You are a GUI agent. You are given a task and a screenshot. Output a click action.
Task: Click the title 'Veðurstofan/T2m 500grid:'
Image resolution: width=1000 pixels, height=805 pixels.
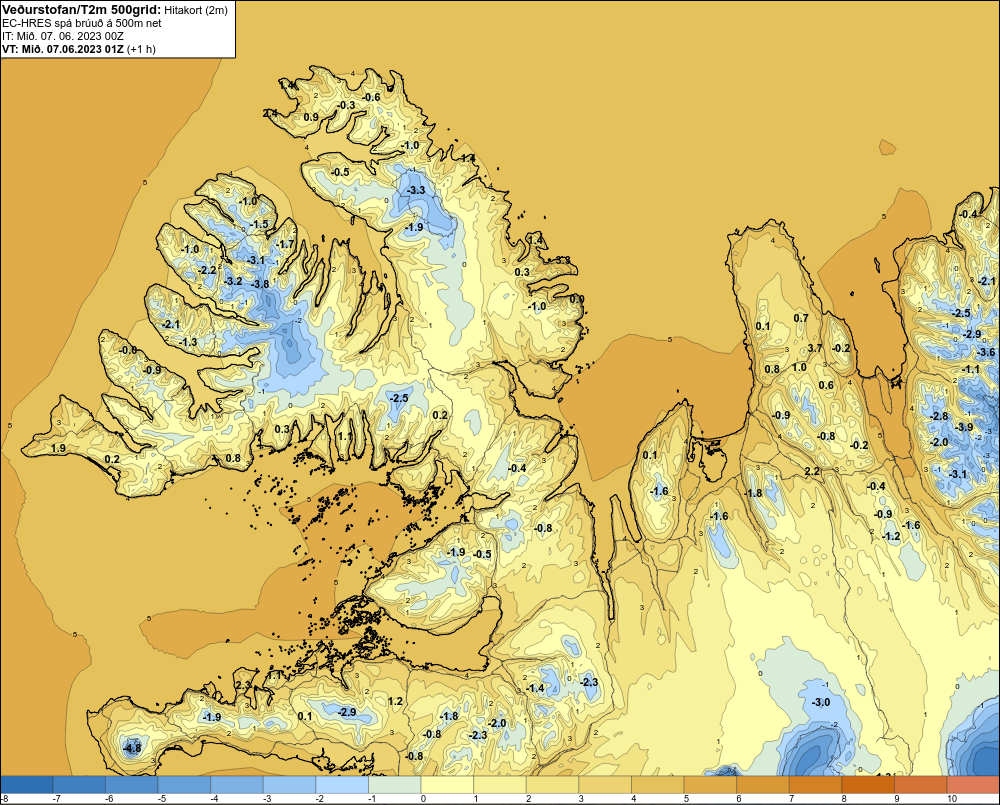click(82, 10)
